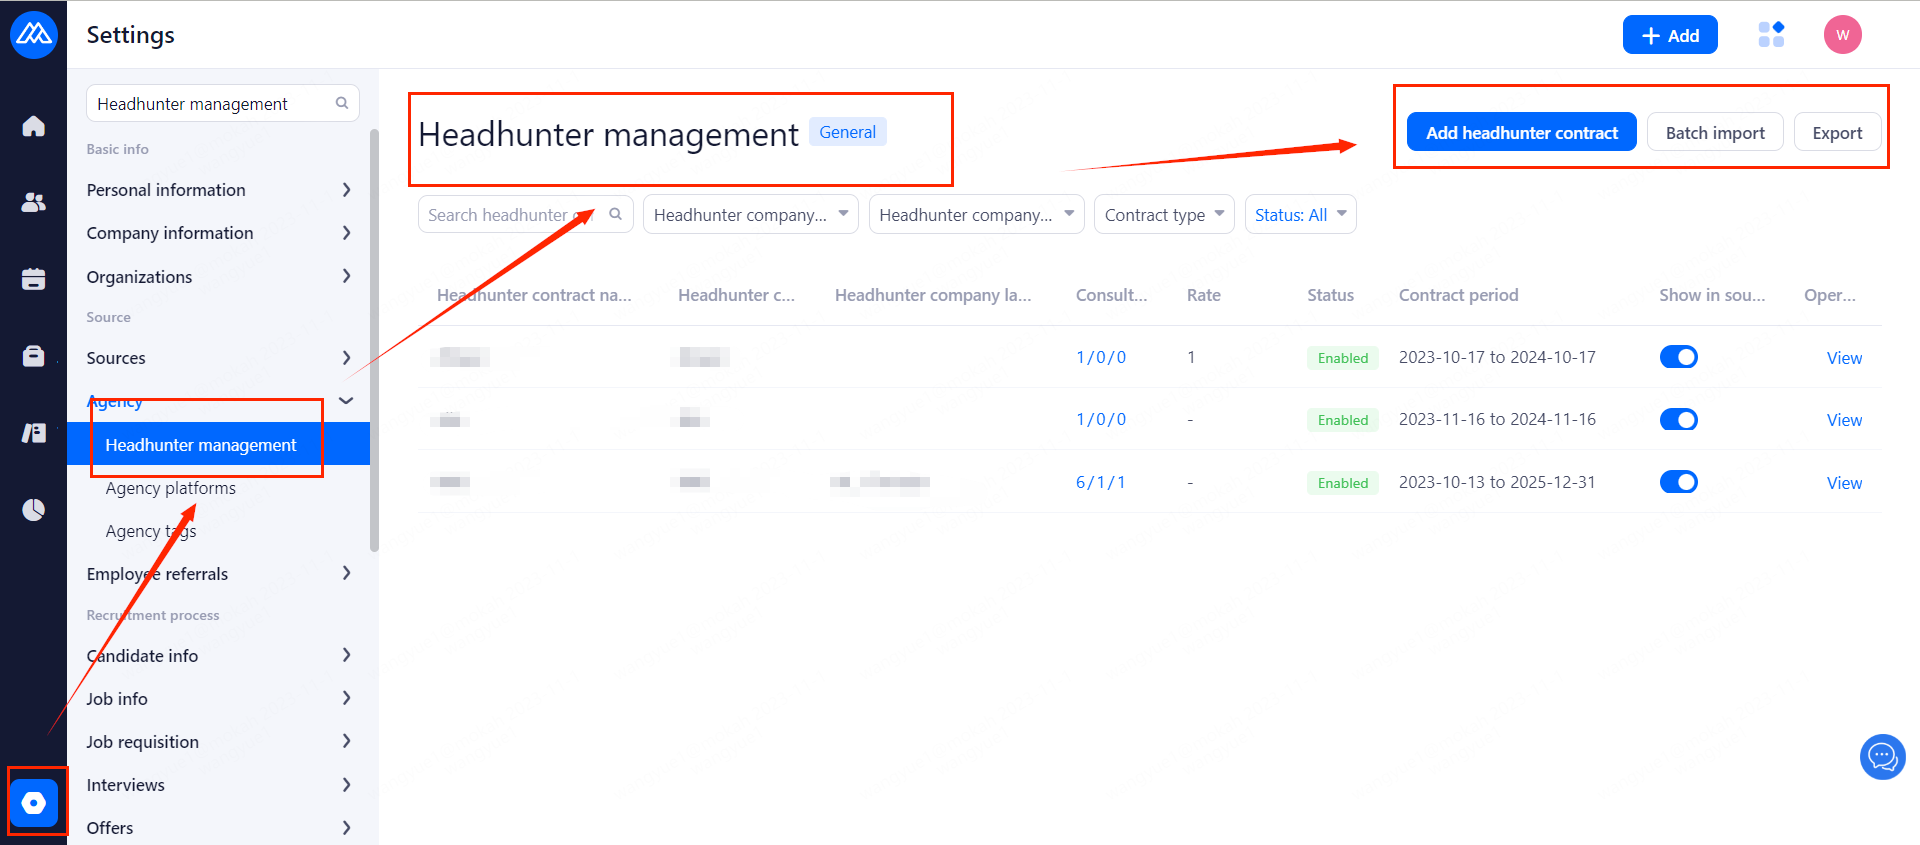Image resolution: width=1920 pixels, height=845 pixels.
Task: Open the candidates people icon
Action: pos(33,202)
